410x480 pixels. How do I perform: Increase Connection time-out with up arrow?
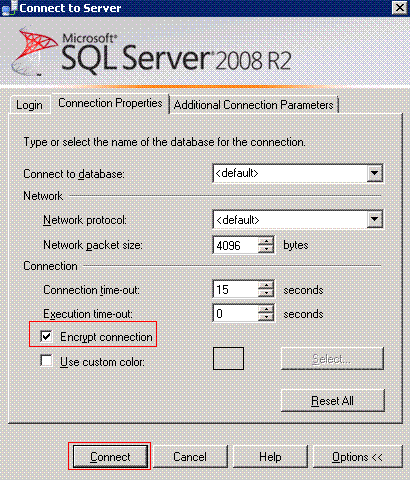(x=266, y=285)
